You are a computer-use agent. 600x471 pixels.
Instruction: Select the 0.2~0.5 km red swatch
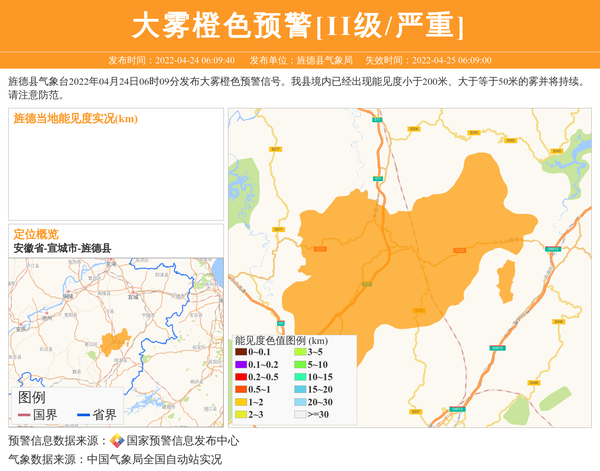pyautogui.click(x=241, y=377)
